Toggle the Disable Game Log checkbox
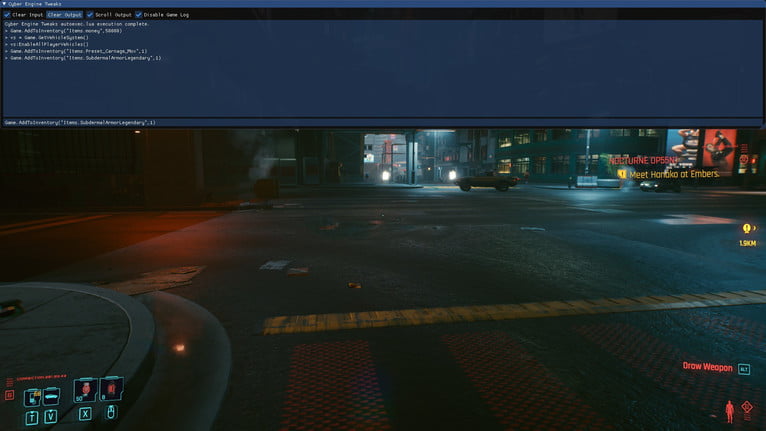The width and height of the screenshot is (766, 431). click(139, 15)
